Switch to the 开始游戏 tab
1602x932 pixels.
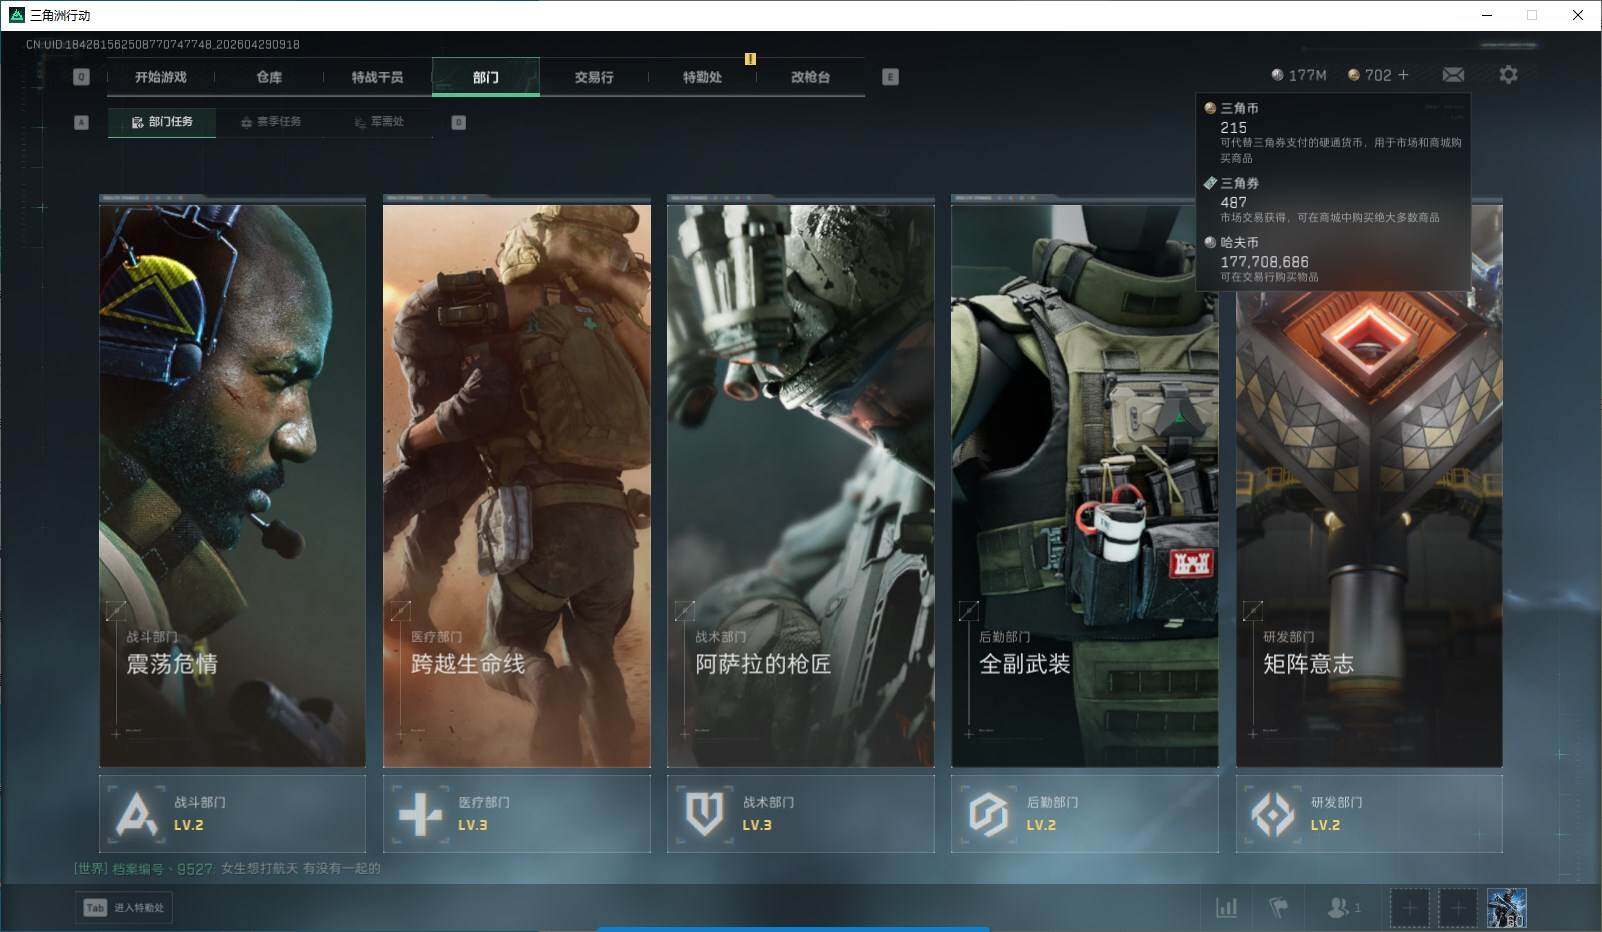pos(161,77)
